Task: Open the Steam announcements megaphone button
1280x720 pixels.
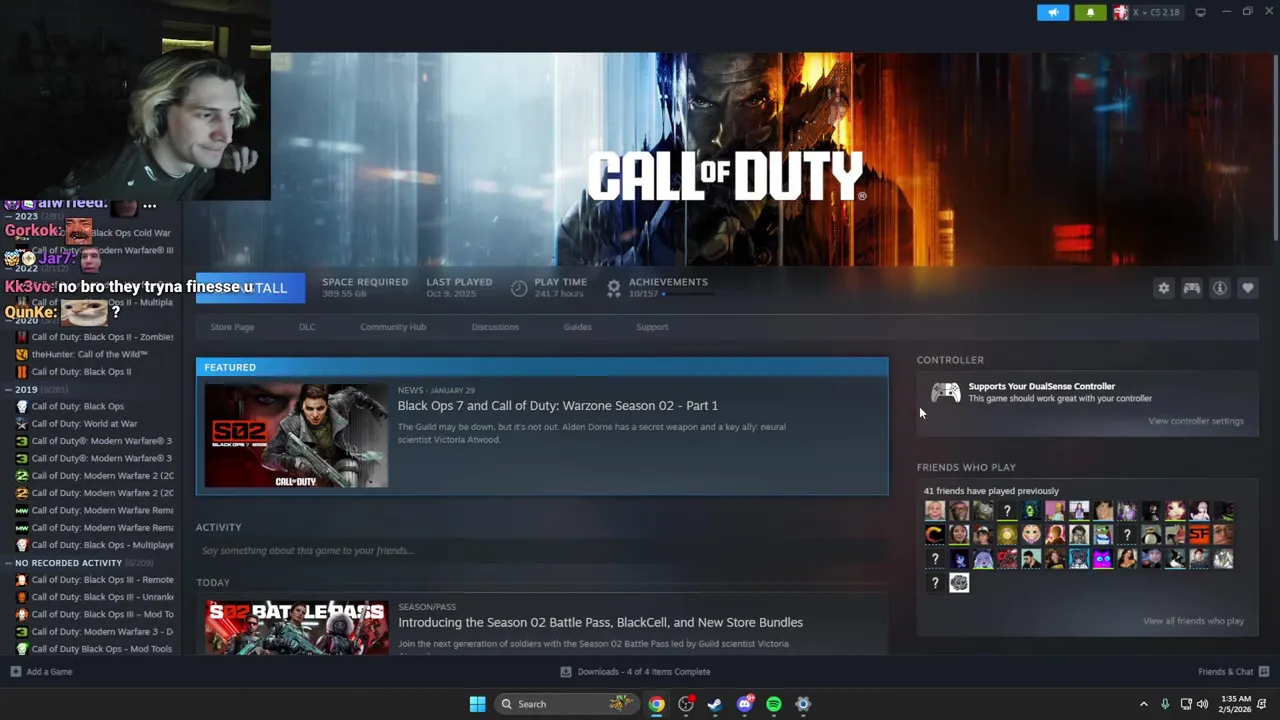Action: pyautogui.click(x=1053, y=12)
